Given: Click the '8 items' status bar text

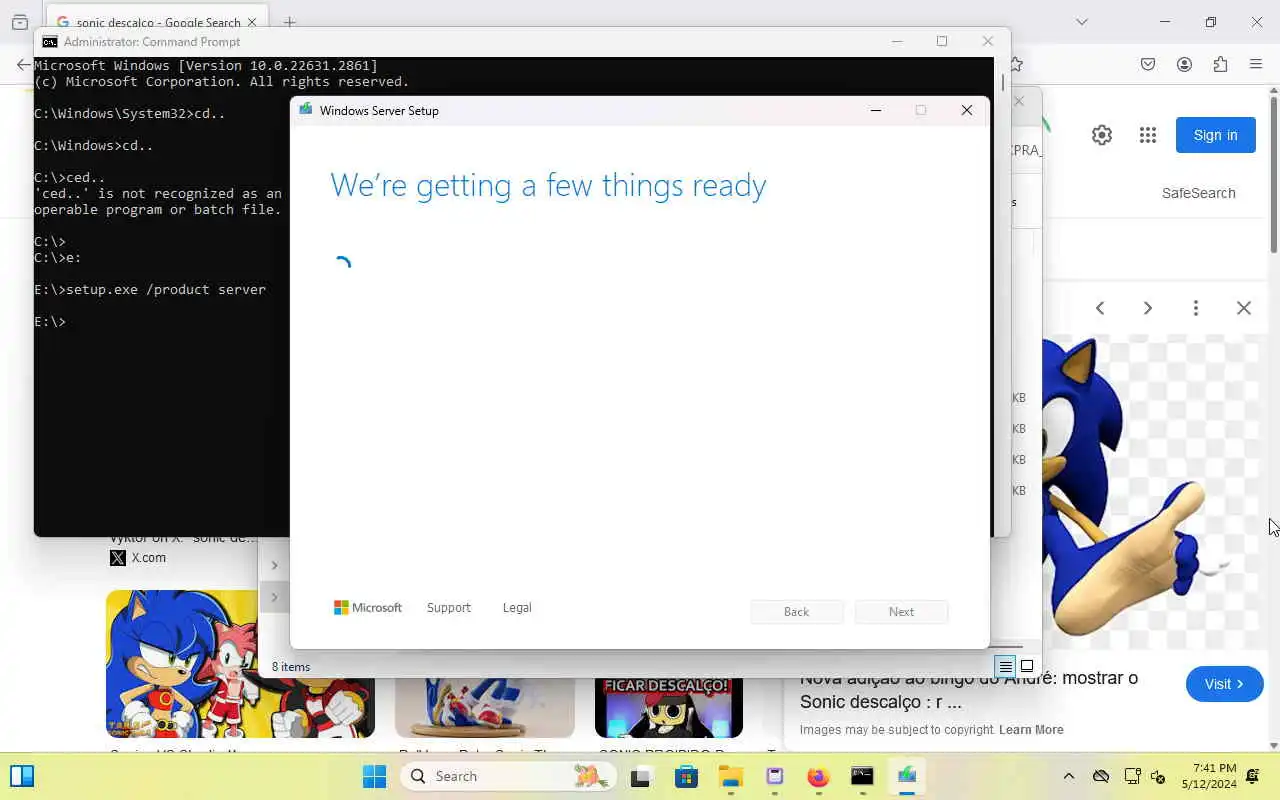Looking at the screenshot, I should tap(291, 666).
